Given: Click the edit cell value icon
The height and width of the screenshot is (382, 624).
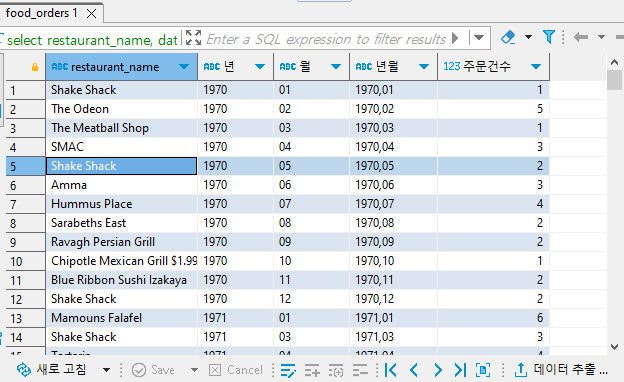Looking at the screenshot, I should point(288,370).
